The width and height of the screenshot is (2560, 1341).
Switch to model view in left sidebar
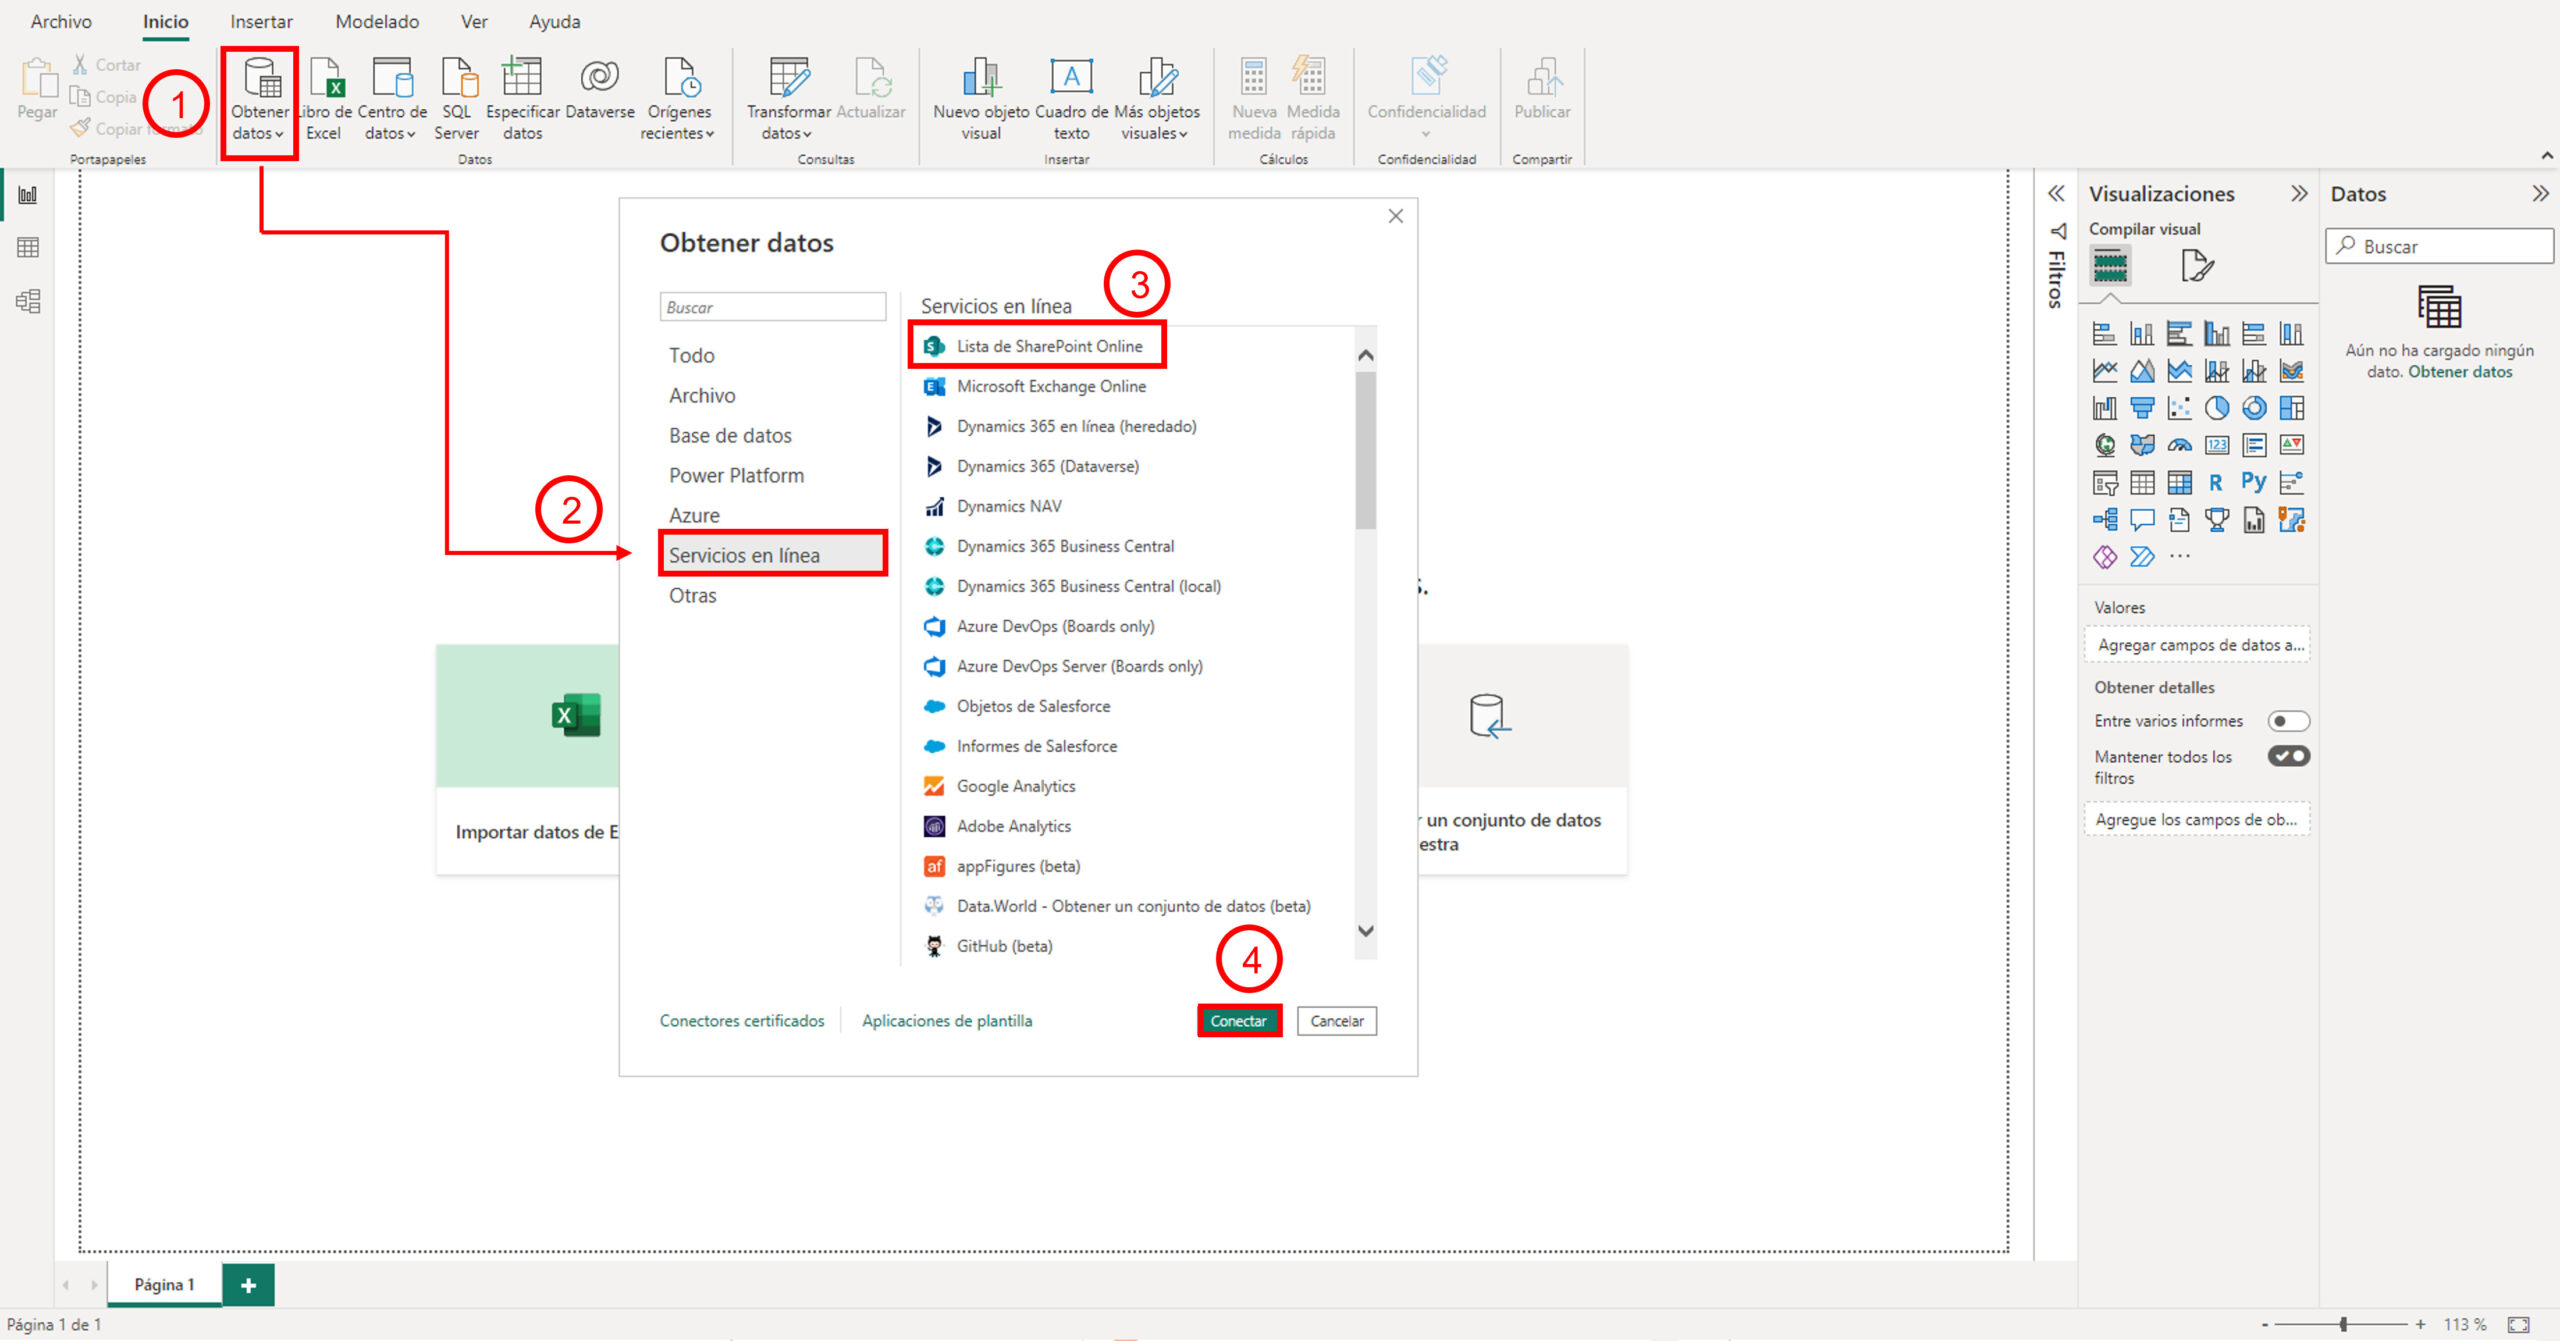[28, 301]
